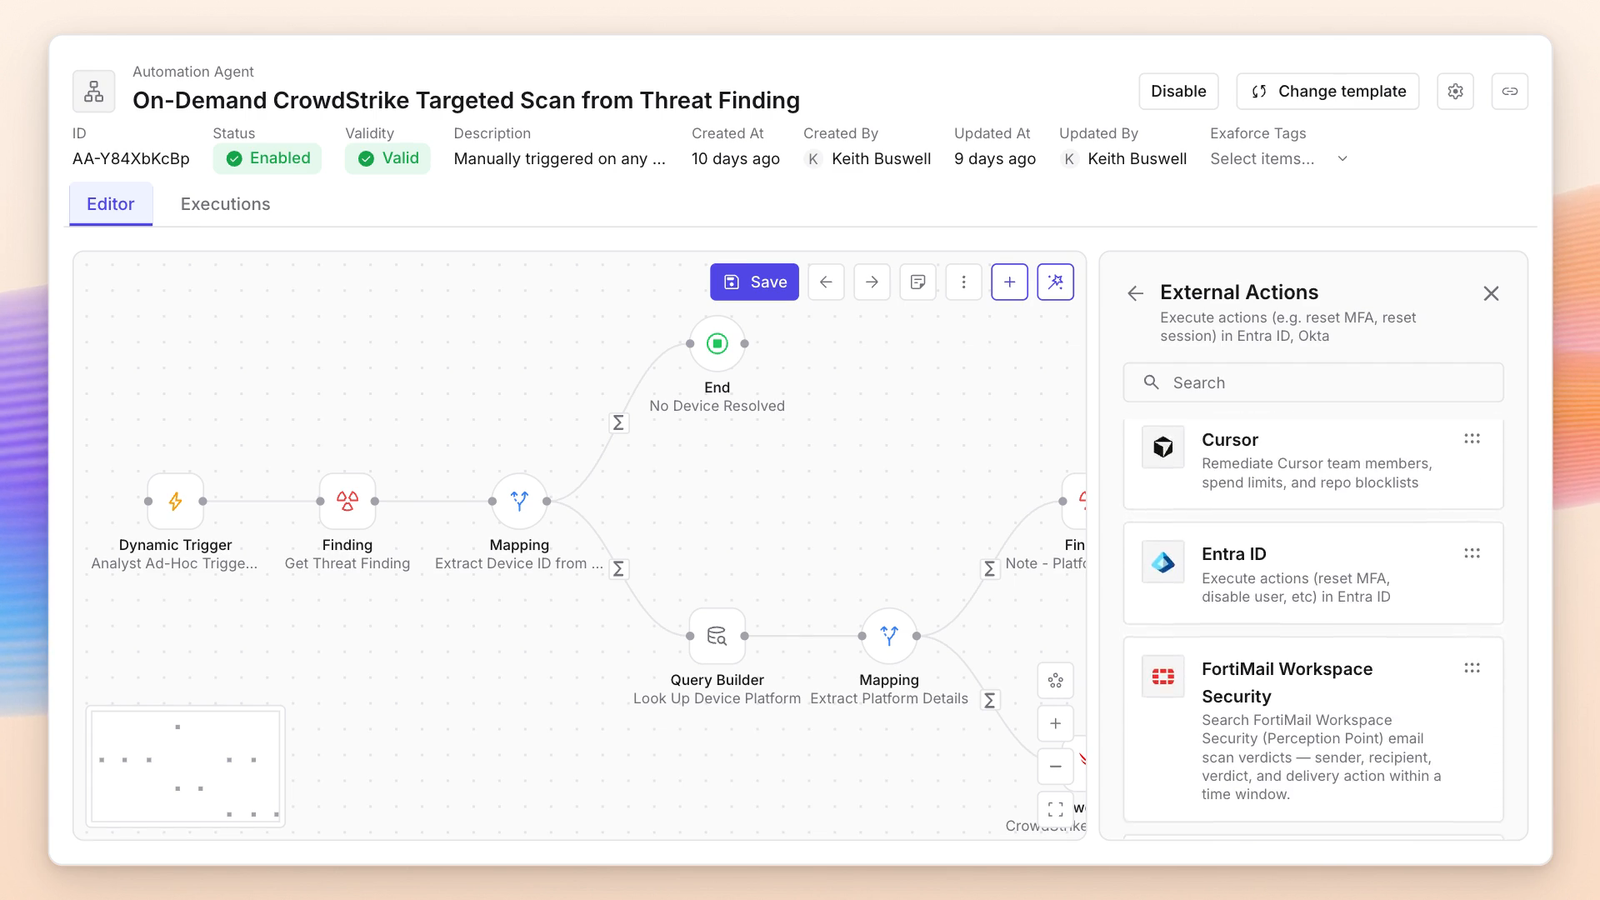Click the '10 days ago' created value
This screenshot has width=1600, height=900.
735,159
